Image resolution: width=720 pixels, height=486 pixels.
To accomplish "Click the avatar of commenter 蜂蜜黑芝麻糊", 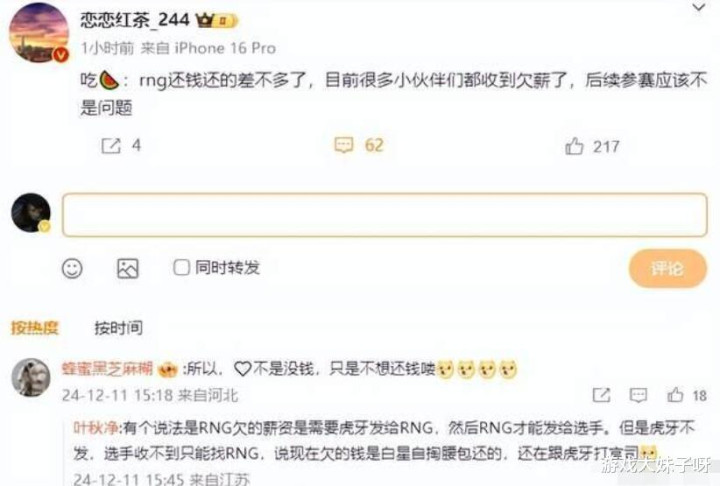I will (x=31, y=377).
